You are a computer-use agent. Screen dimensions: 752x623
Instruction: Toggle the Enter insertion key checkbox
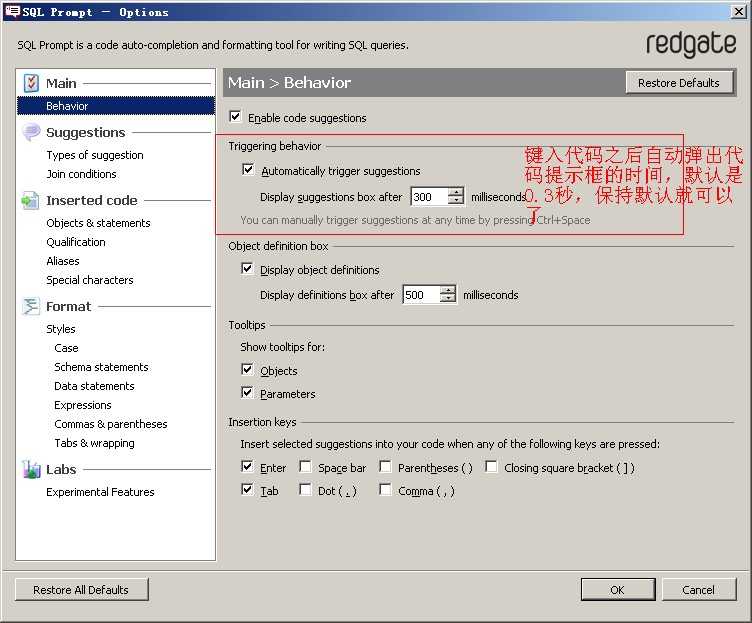coord(247,466)
